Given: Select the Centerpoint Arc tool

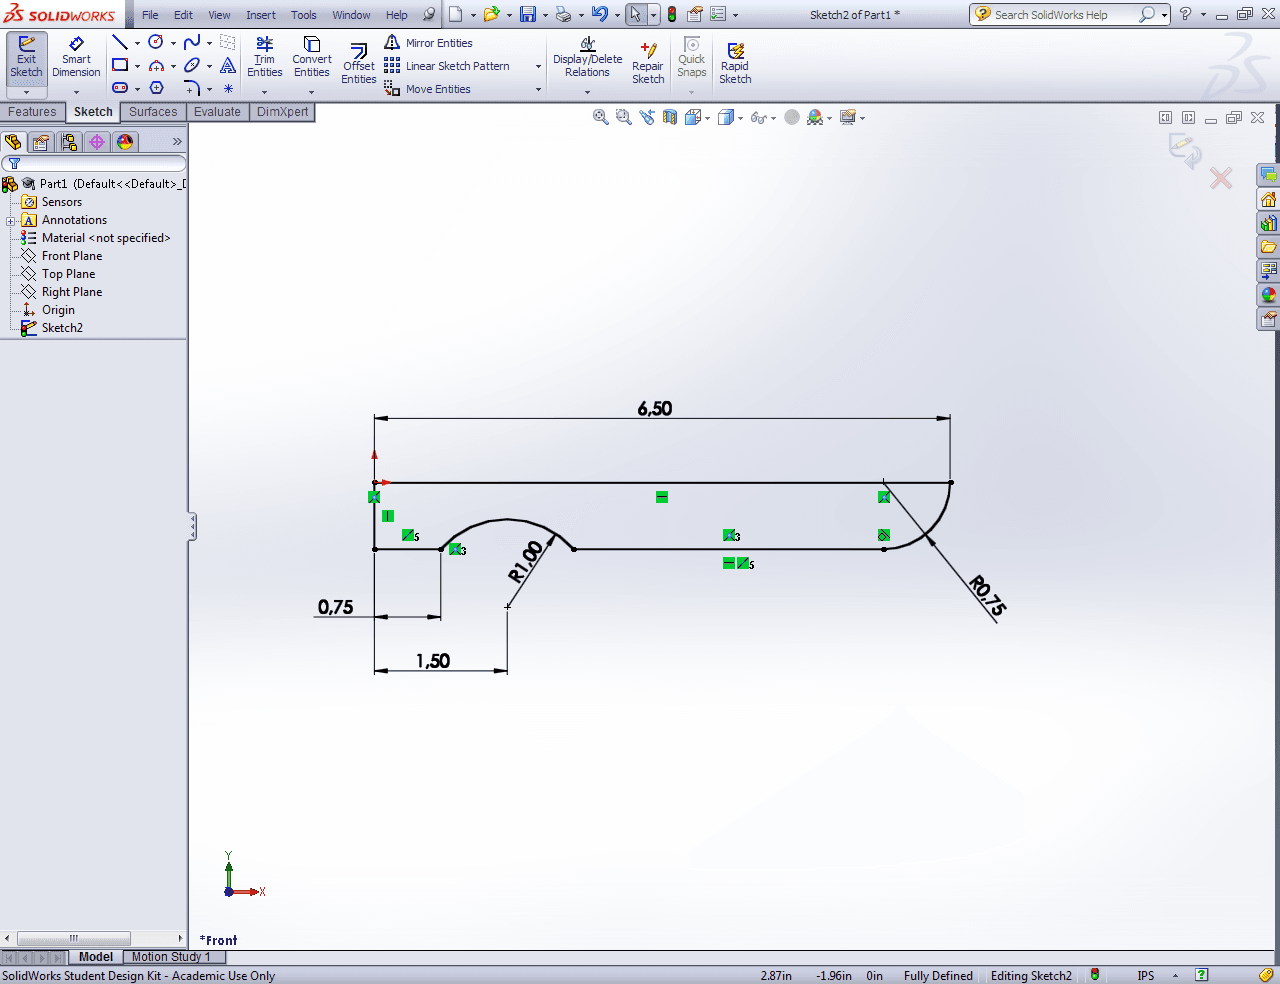Looking at the screenshot, I should 156,65.
